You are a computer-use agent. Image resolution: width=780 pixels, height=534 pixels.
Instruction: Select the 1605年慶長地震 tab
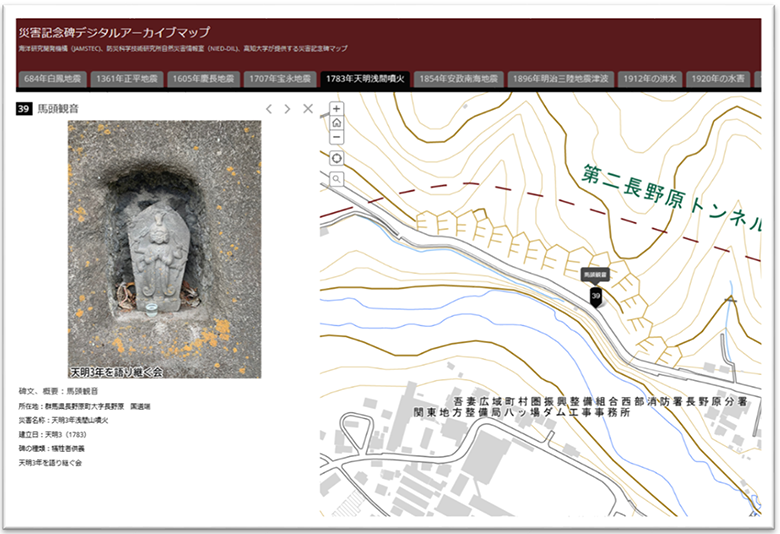click(203, 78)
